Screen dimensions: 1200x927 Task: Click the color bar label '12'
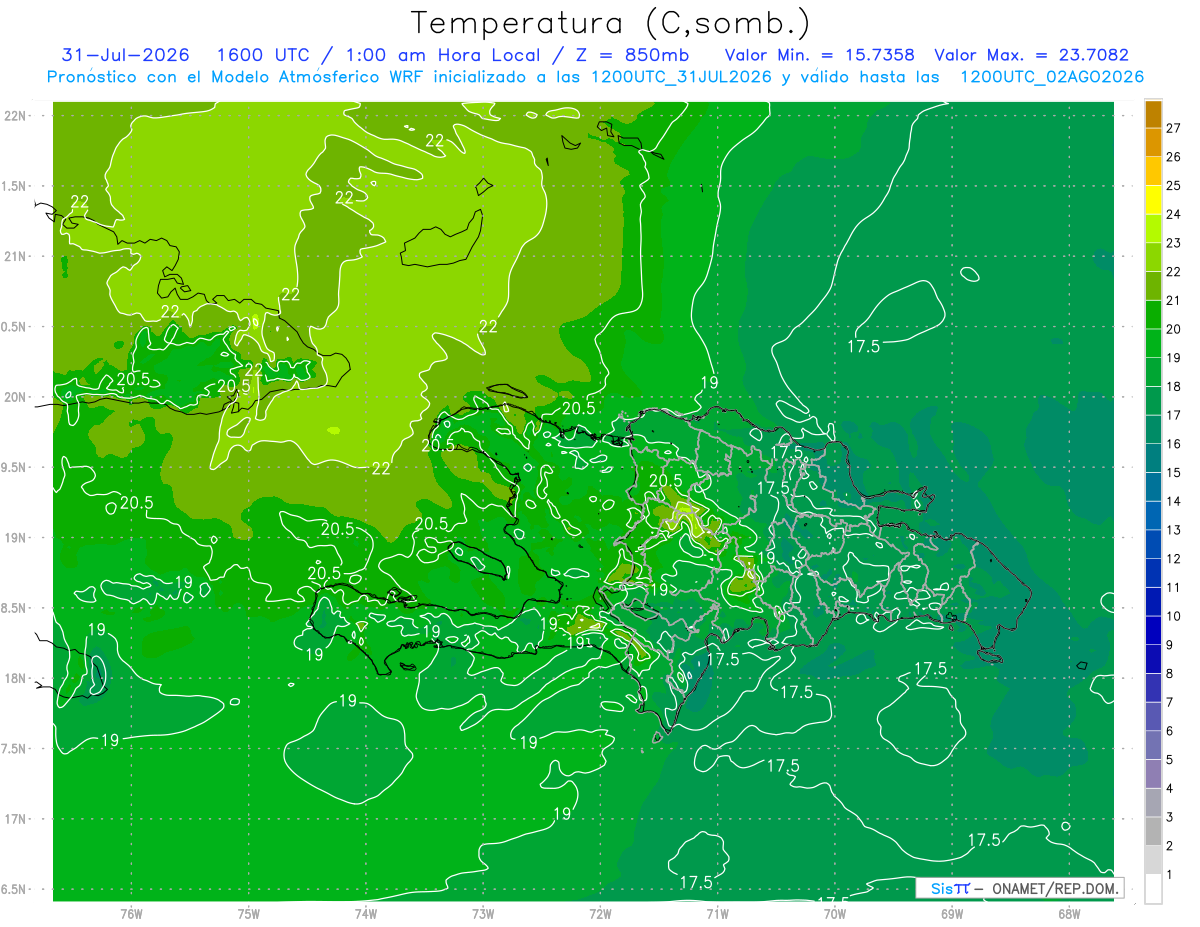(1174, 559)
